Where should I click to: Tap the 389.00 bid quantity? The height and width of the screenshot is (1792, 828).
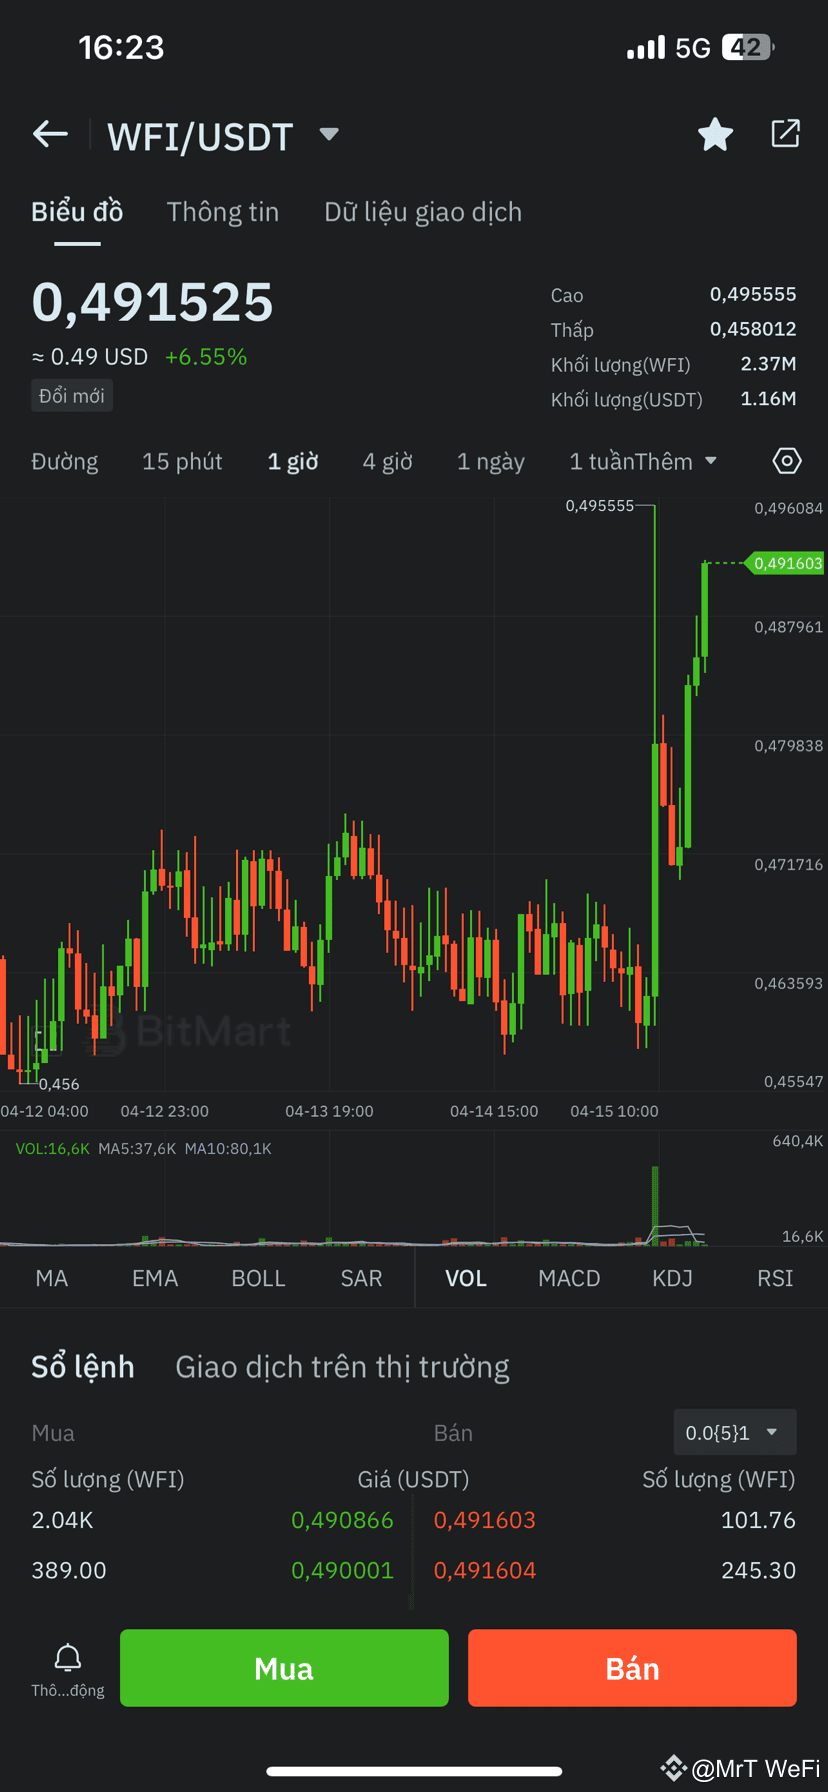(x=69, y=1570)
